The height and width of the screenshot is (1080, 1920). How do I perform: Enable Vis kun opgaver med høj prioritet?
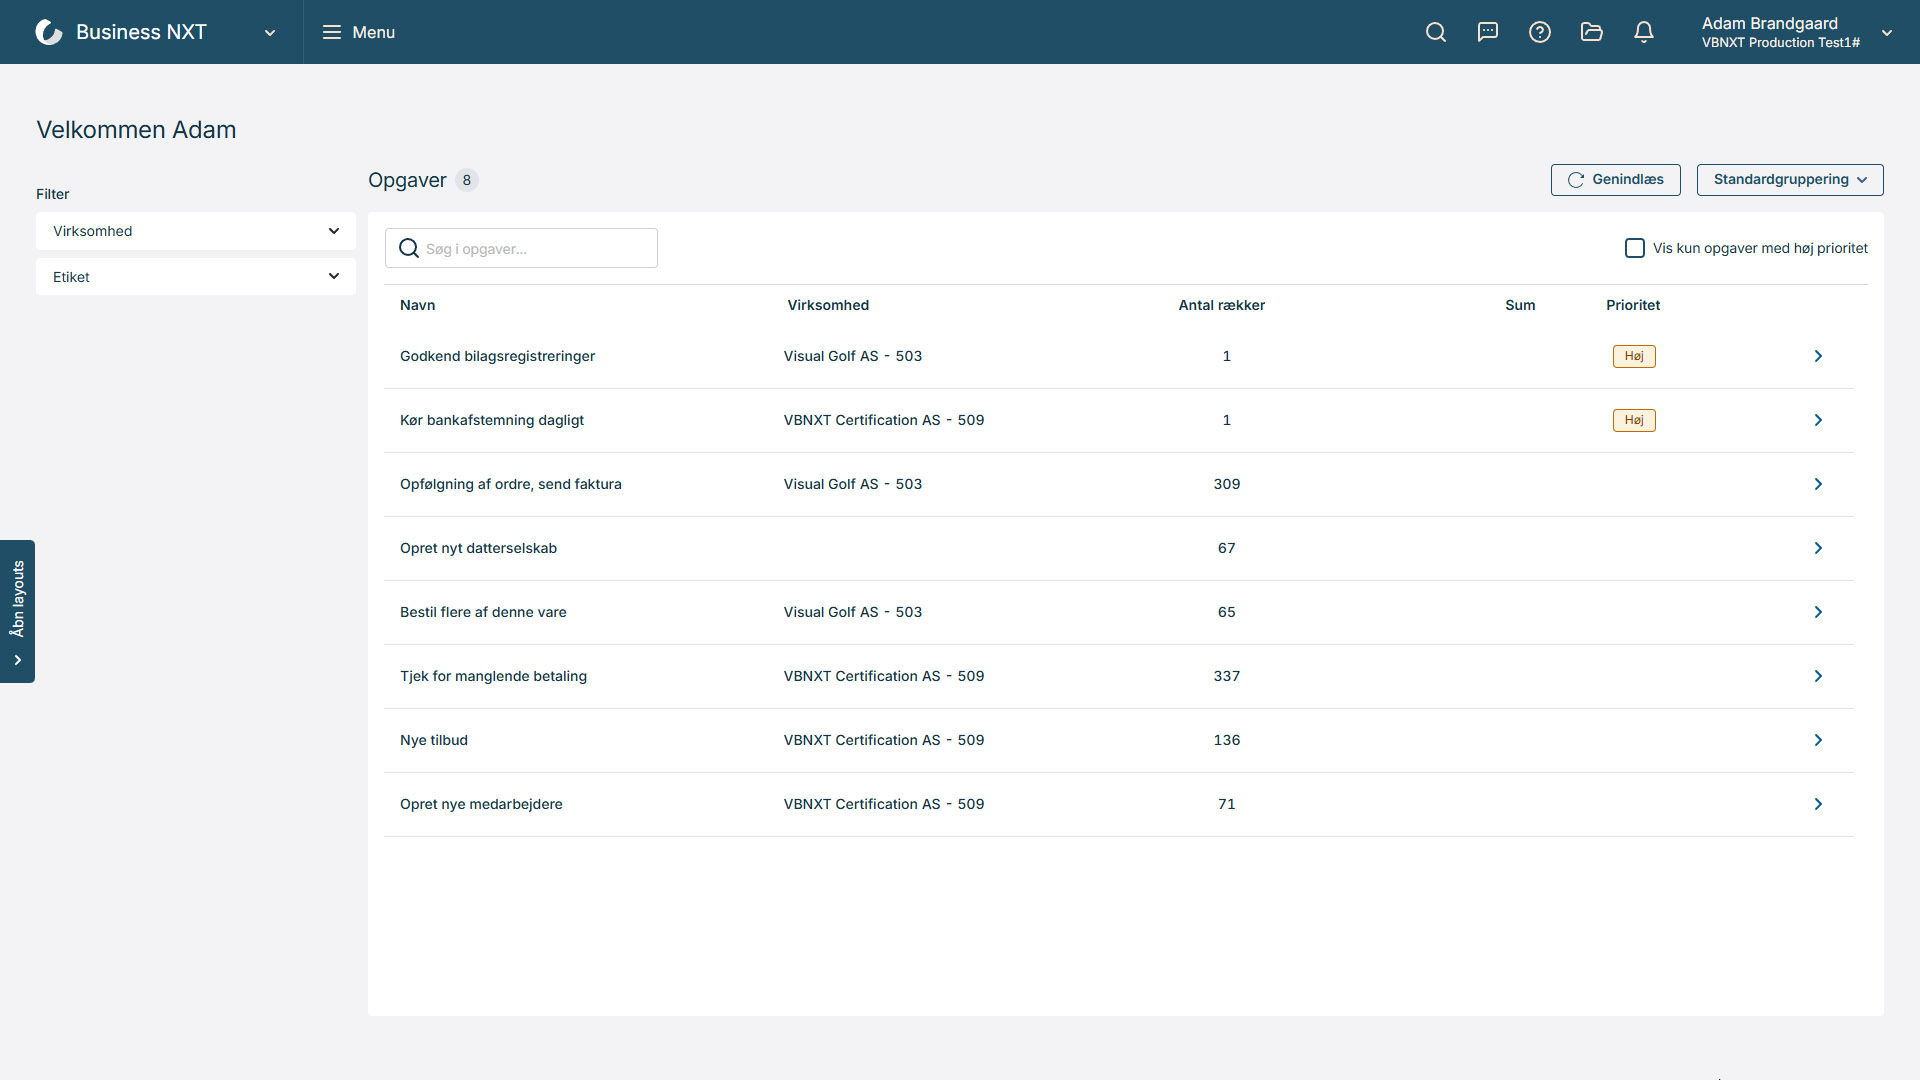tap(1635, 248)
